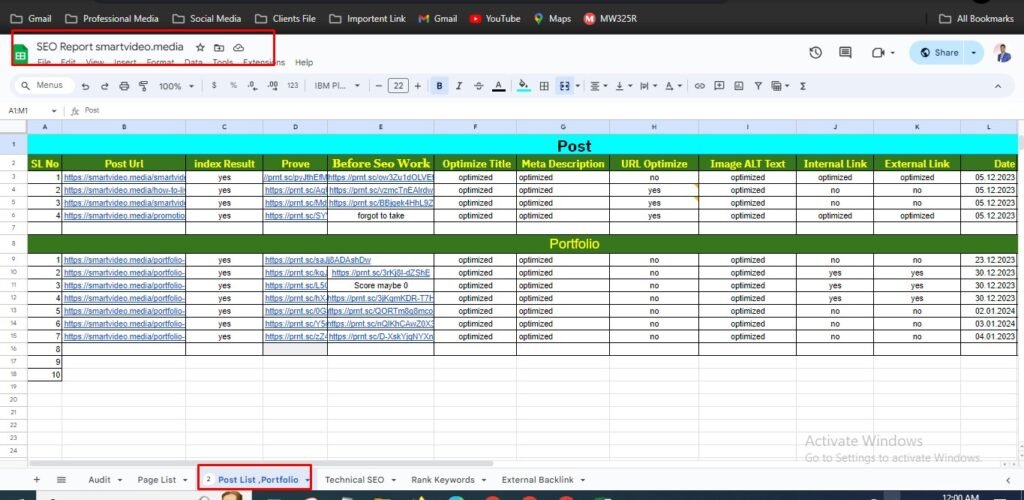Open vertical align dropdown
The width and height of the screenshot is (1024, 500).
623,86
